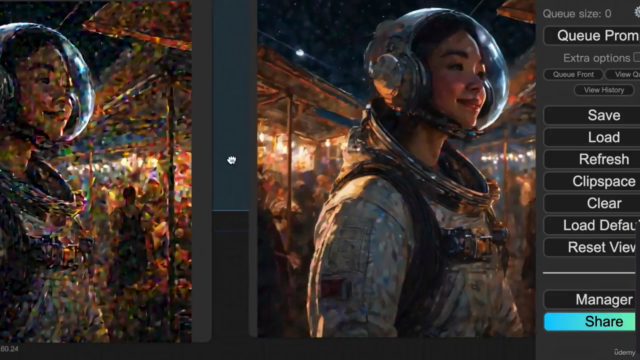
Task: Open the Clipspace panel
Action: (x=592, y=181)
